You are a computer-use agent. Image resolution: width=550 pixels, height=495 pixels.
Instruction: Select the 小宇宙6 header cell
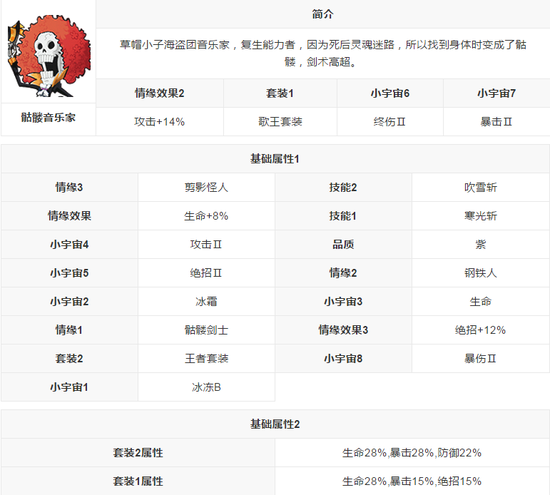click(x=390, y=93)
